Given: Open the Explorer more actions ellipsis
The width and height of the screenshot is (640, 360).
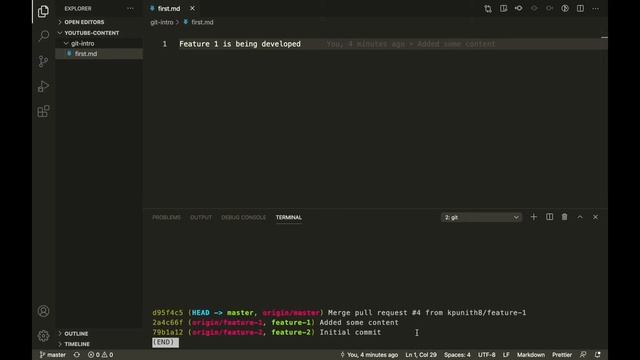Looking at the screenshot, I should tap(130, 9).
